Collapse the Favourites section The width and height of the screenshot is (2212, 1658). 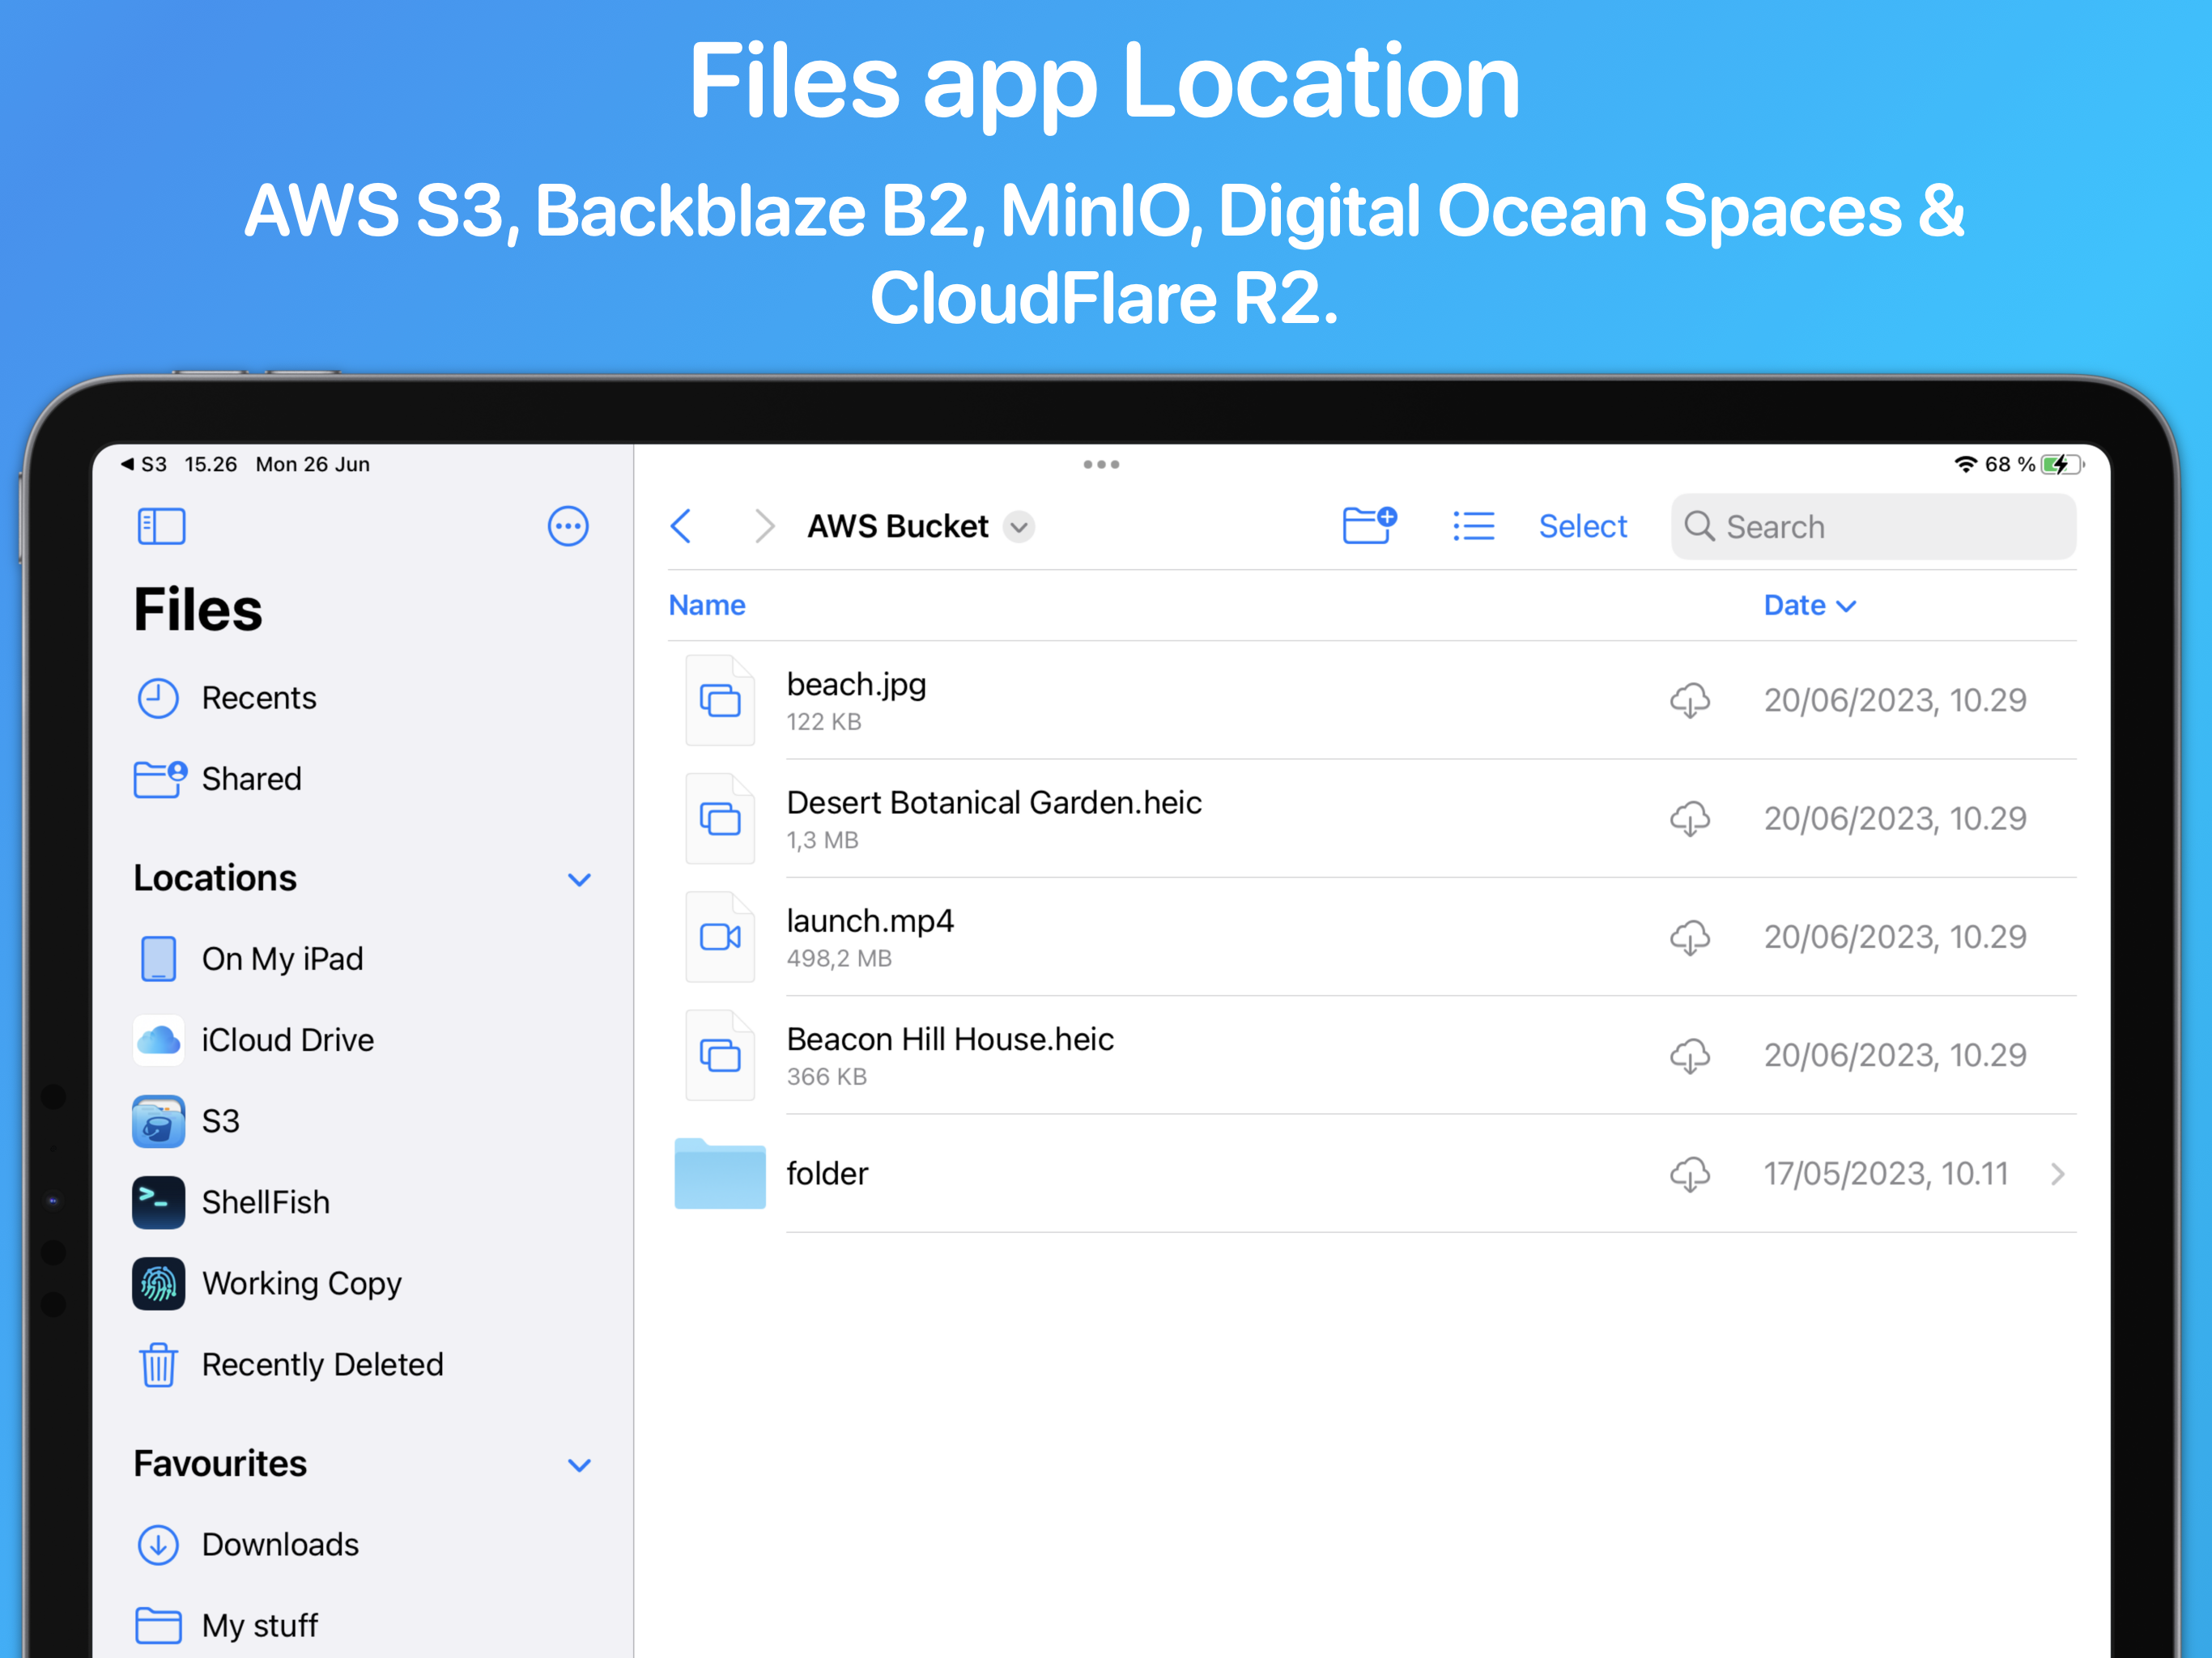point(579,1465)
